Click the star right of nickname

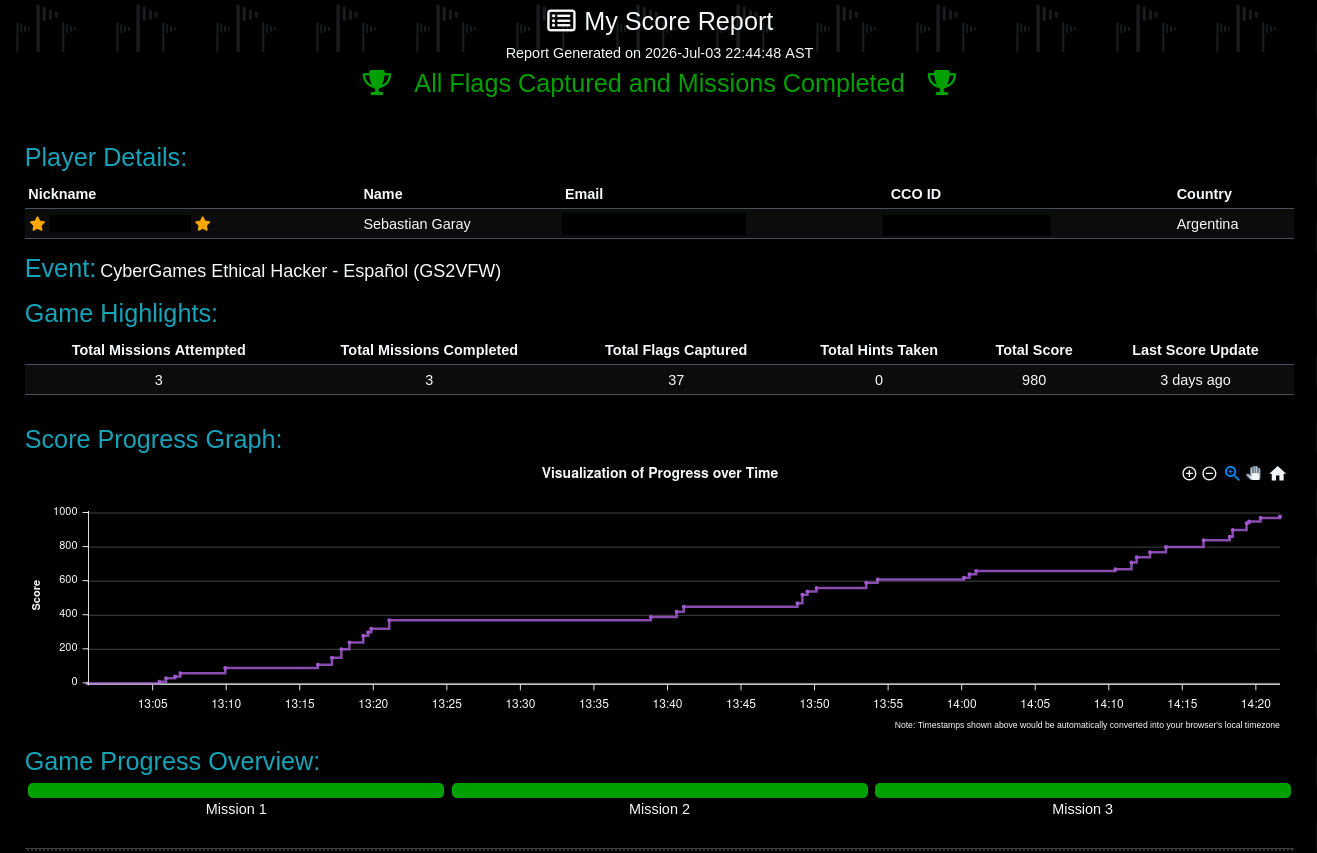pyautogui.click(x=202, y=224)
